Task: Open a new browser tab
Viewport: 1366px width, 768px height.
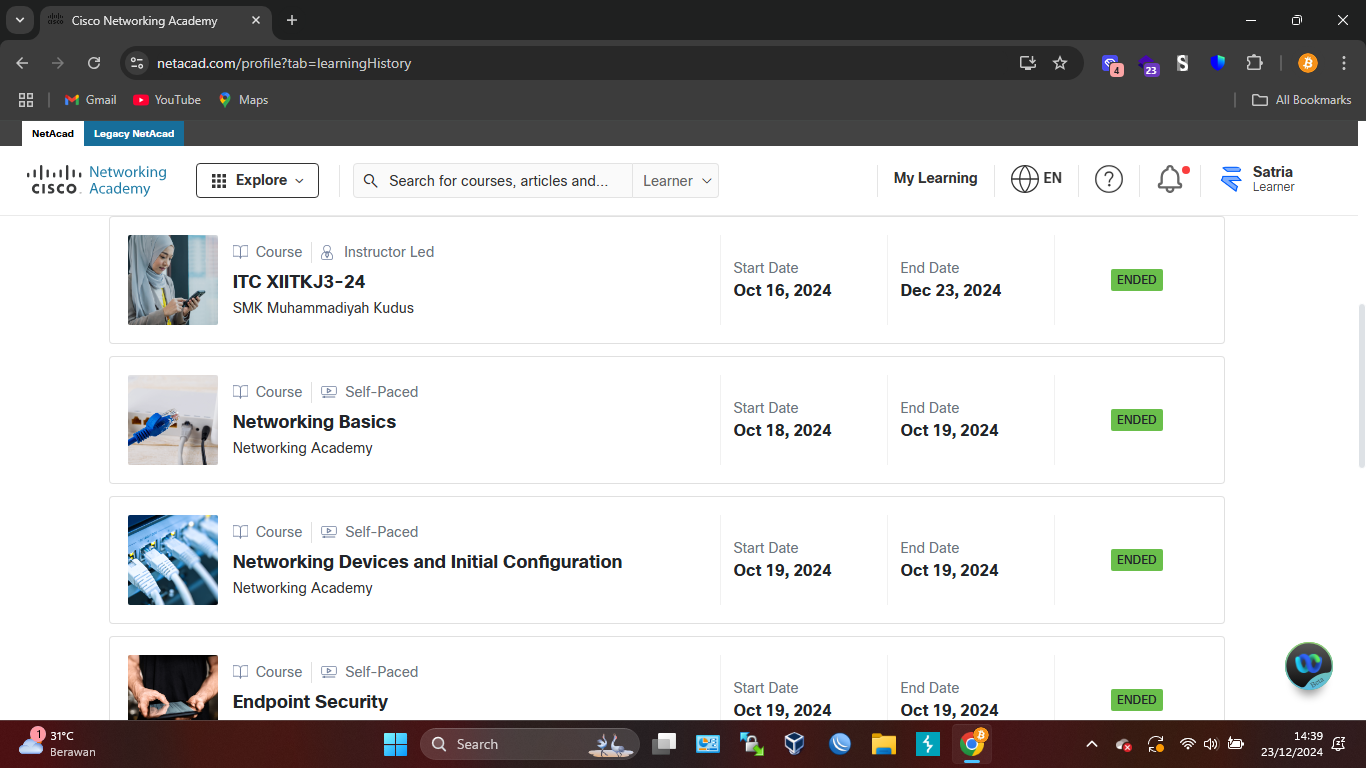Action: 292,20
